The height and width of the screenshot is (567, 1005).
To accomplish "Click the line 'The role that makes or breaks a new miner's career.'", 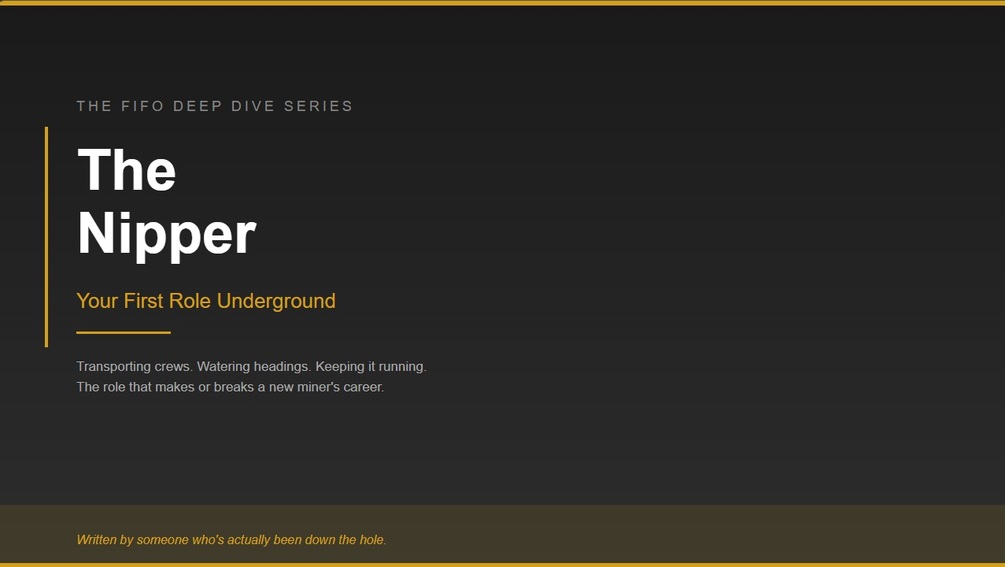I will tap(230, 387).
